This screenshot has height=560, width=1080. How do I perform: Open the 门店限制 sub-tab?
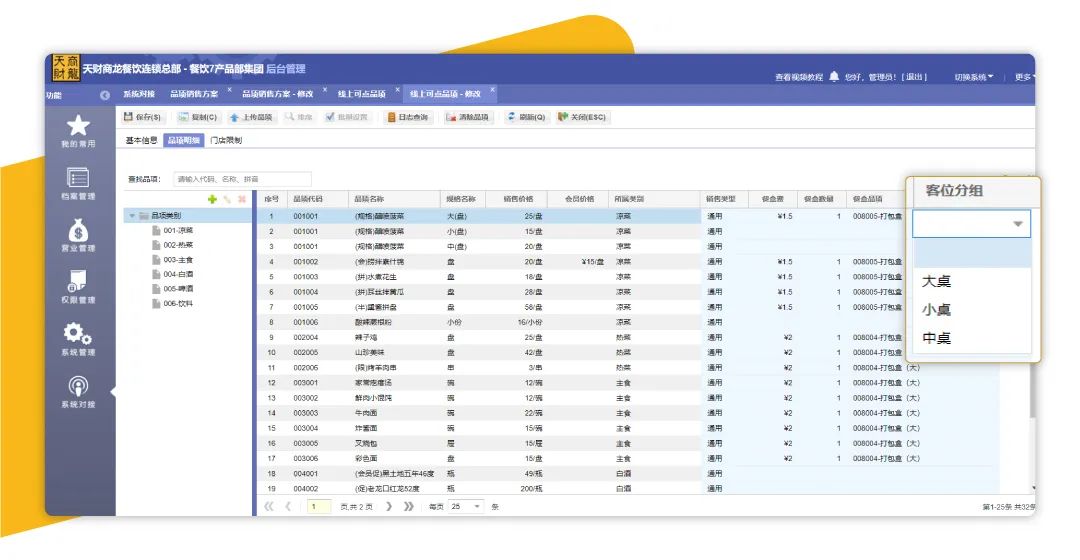point(226,140)
